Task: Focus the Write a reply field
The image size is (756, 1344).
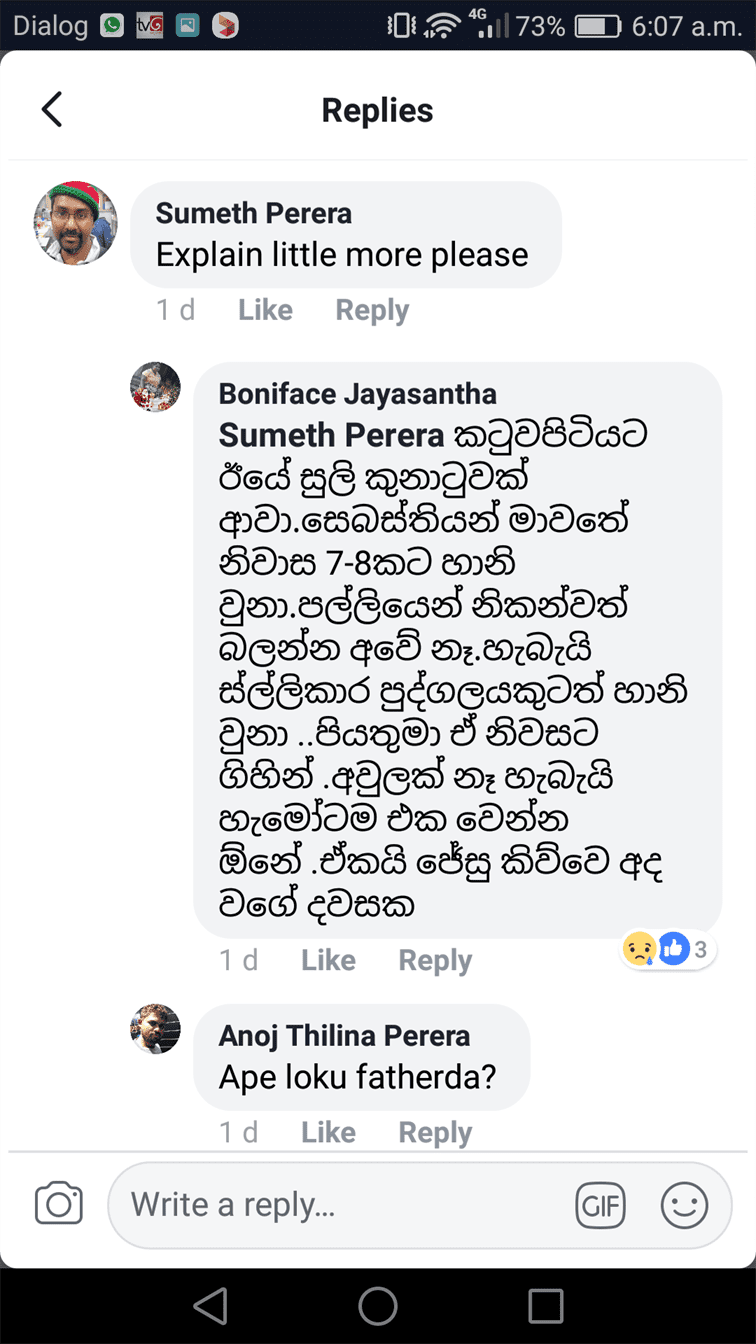Action: (339, 1205)
